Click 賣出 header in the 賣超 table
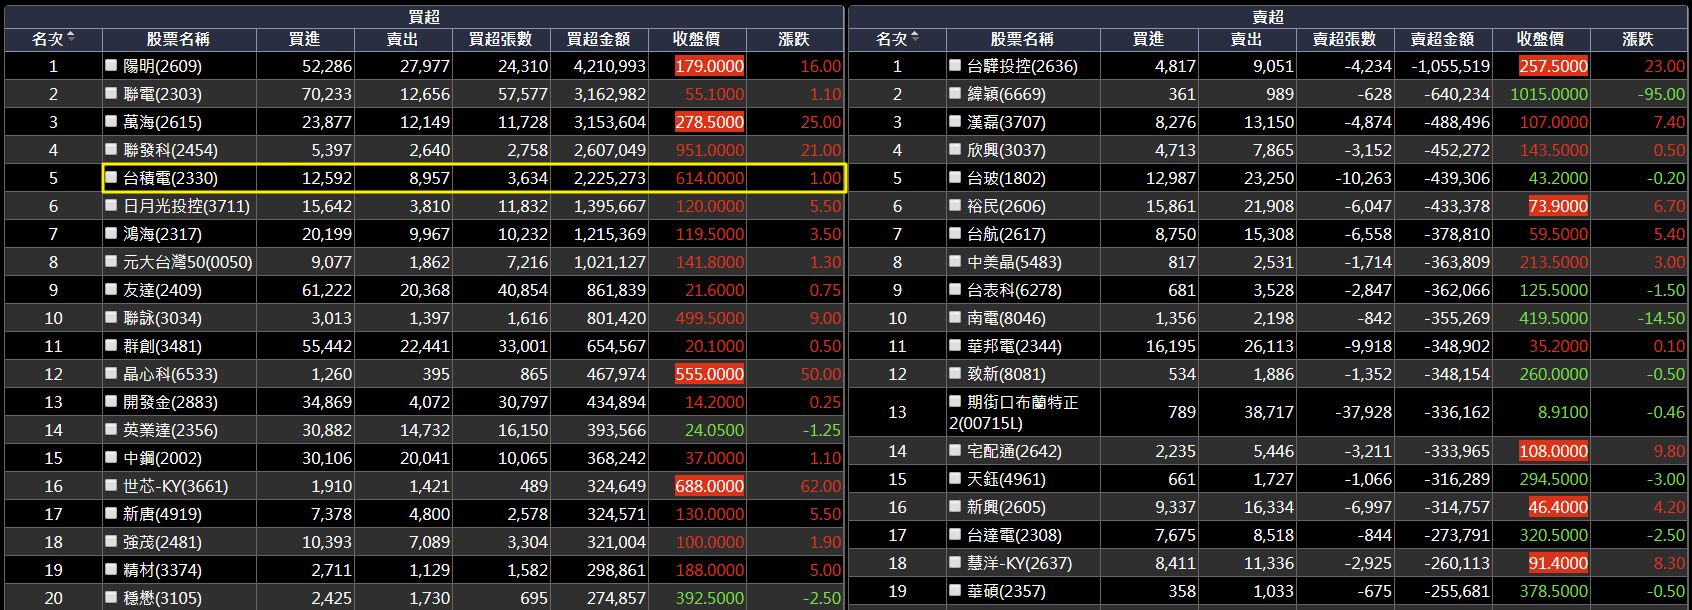 point(1246,39)
